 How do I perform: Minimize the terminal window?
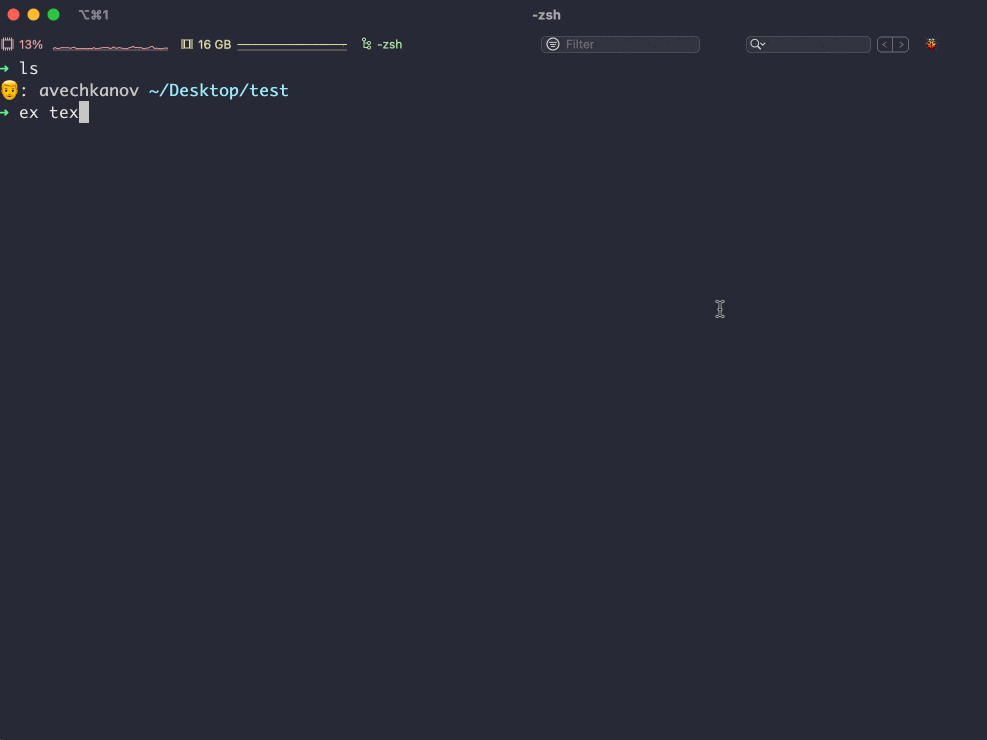[x=33, y=14]
